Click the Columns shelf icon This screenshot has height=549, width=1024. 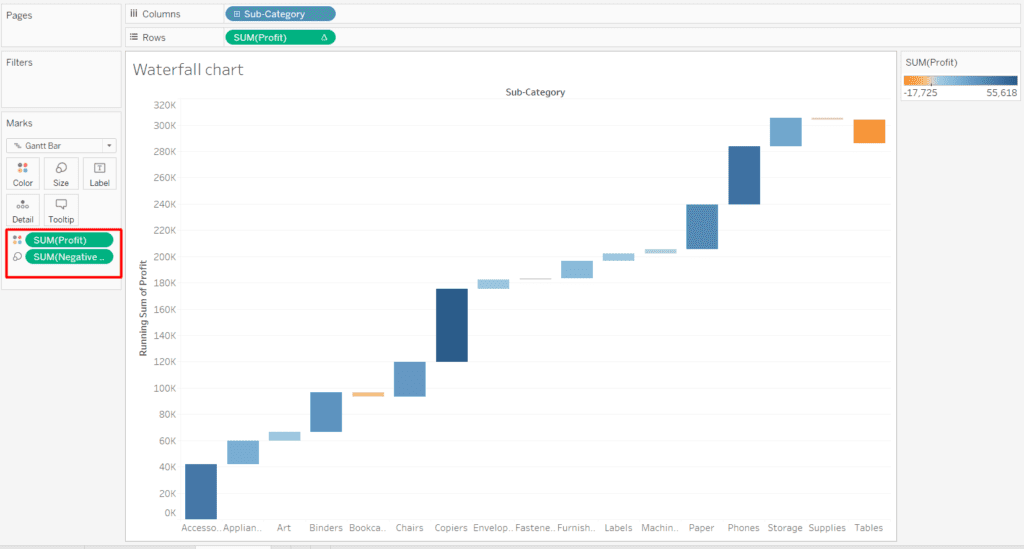(134, 14)
